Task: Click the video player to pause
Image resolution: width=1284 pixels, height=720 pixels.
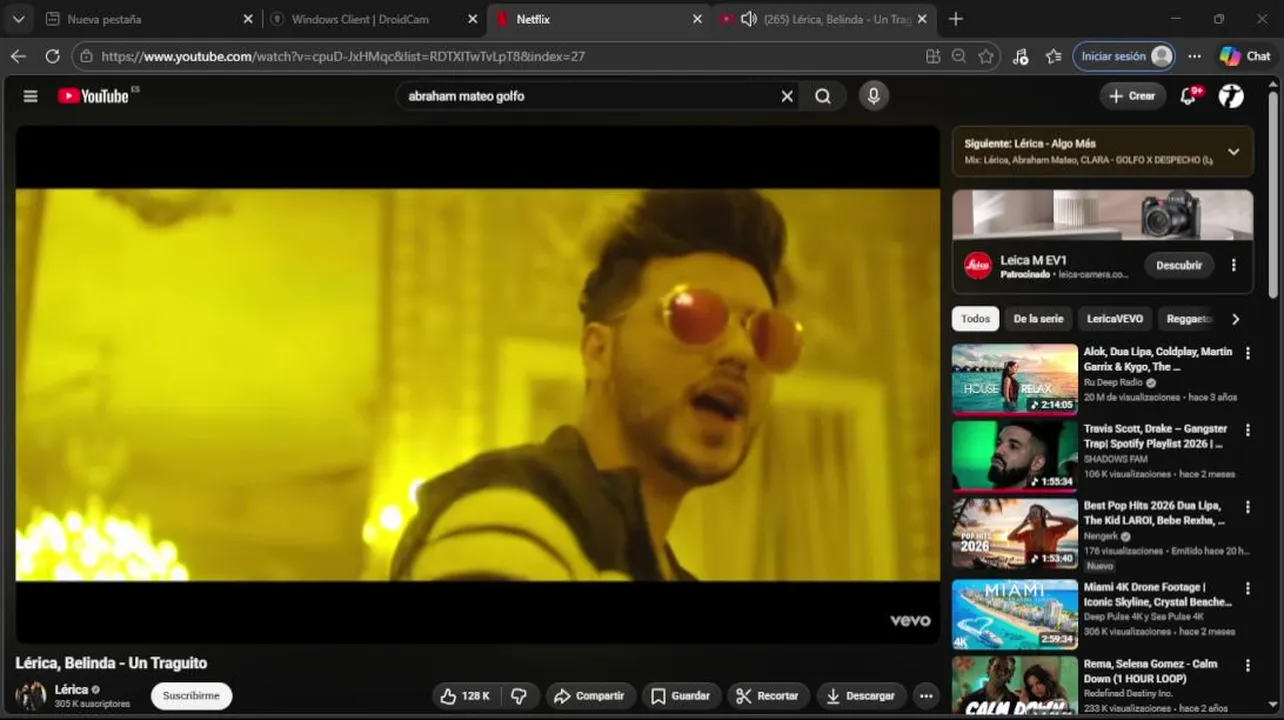Action: tap(477, 385)
